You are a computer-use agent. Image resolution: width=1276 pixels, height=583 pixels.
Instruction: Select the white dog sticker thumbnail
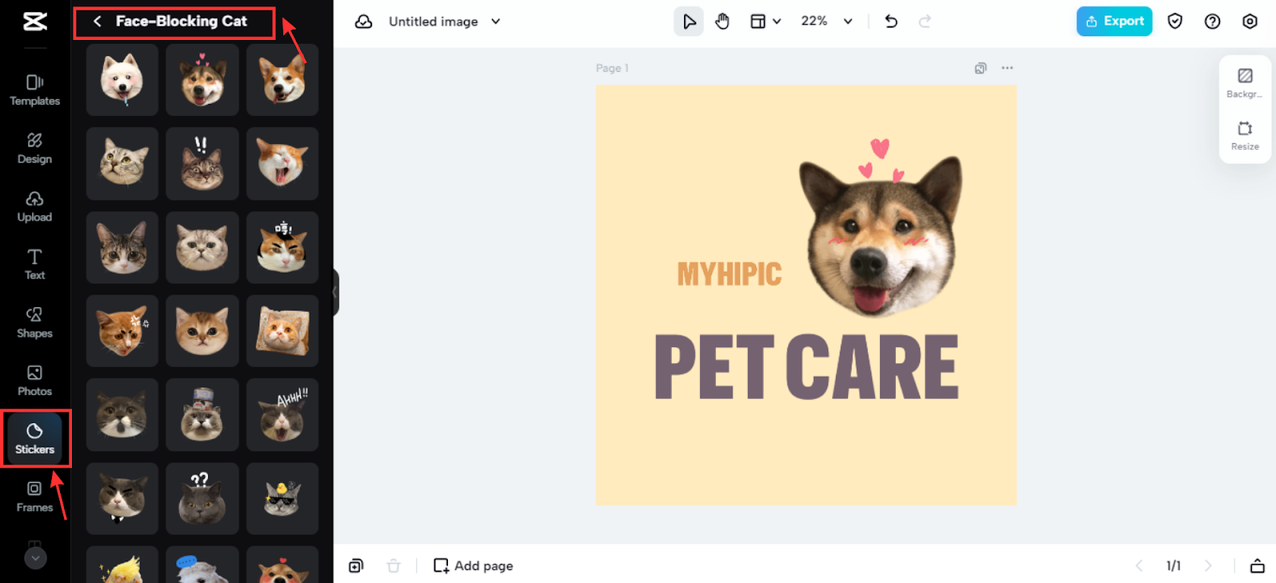click(122, 79)
